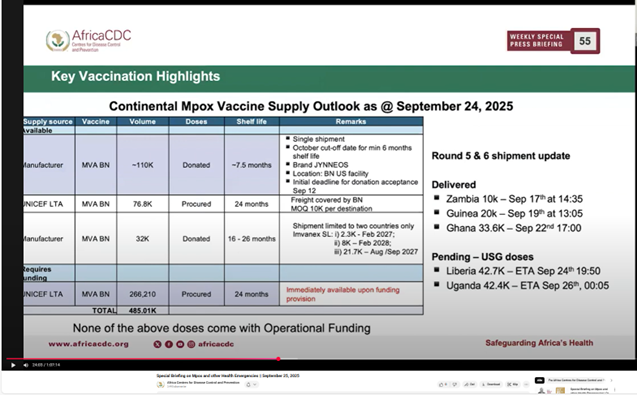Click the Download button below the video

(x=491, y=384)
